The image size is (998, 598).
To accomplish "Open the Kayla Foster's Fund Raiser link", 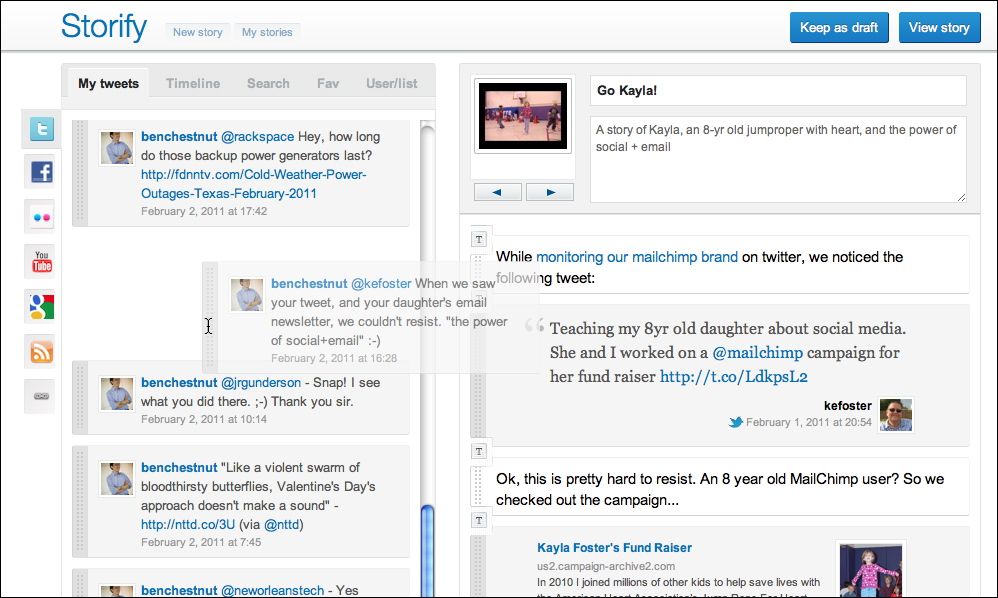I will point(614,548).
